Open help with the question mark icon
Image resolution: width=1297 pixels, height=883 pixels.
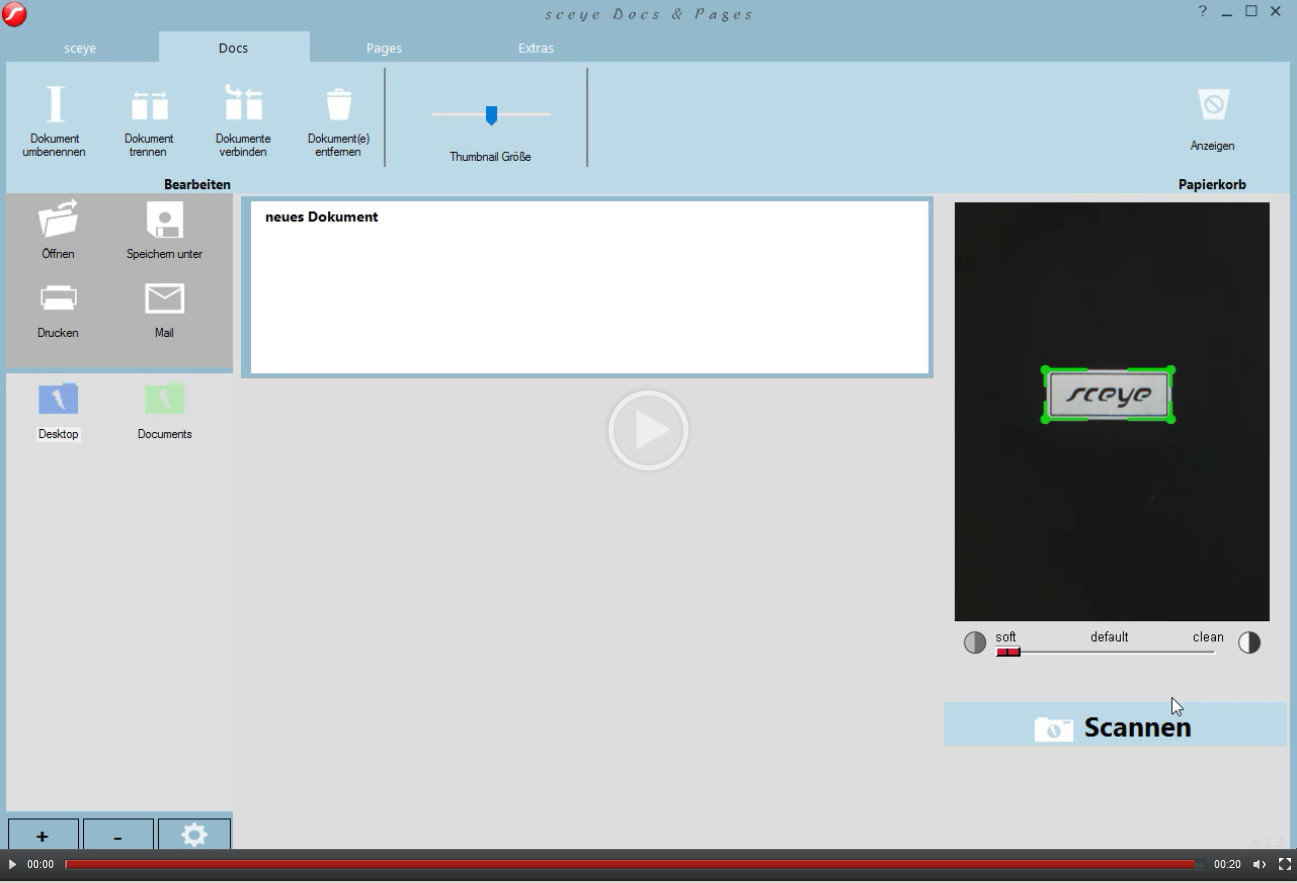[1202, 11]
